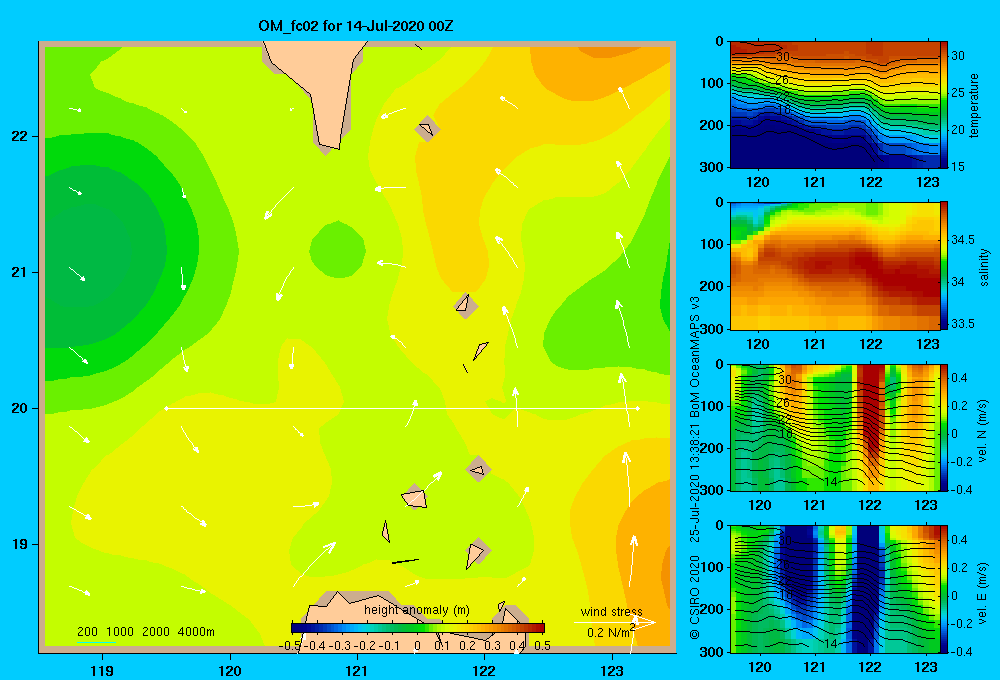Click longitude label 120 below main map

[x=230, y=671]
